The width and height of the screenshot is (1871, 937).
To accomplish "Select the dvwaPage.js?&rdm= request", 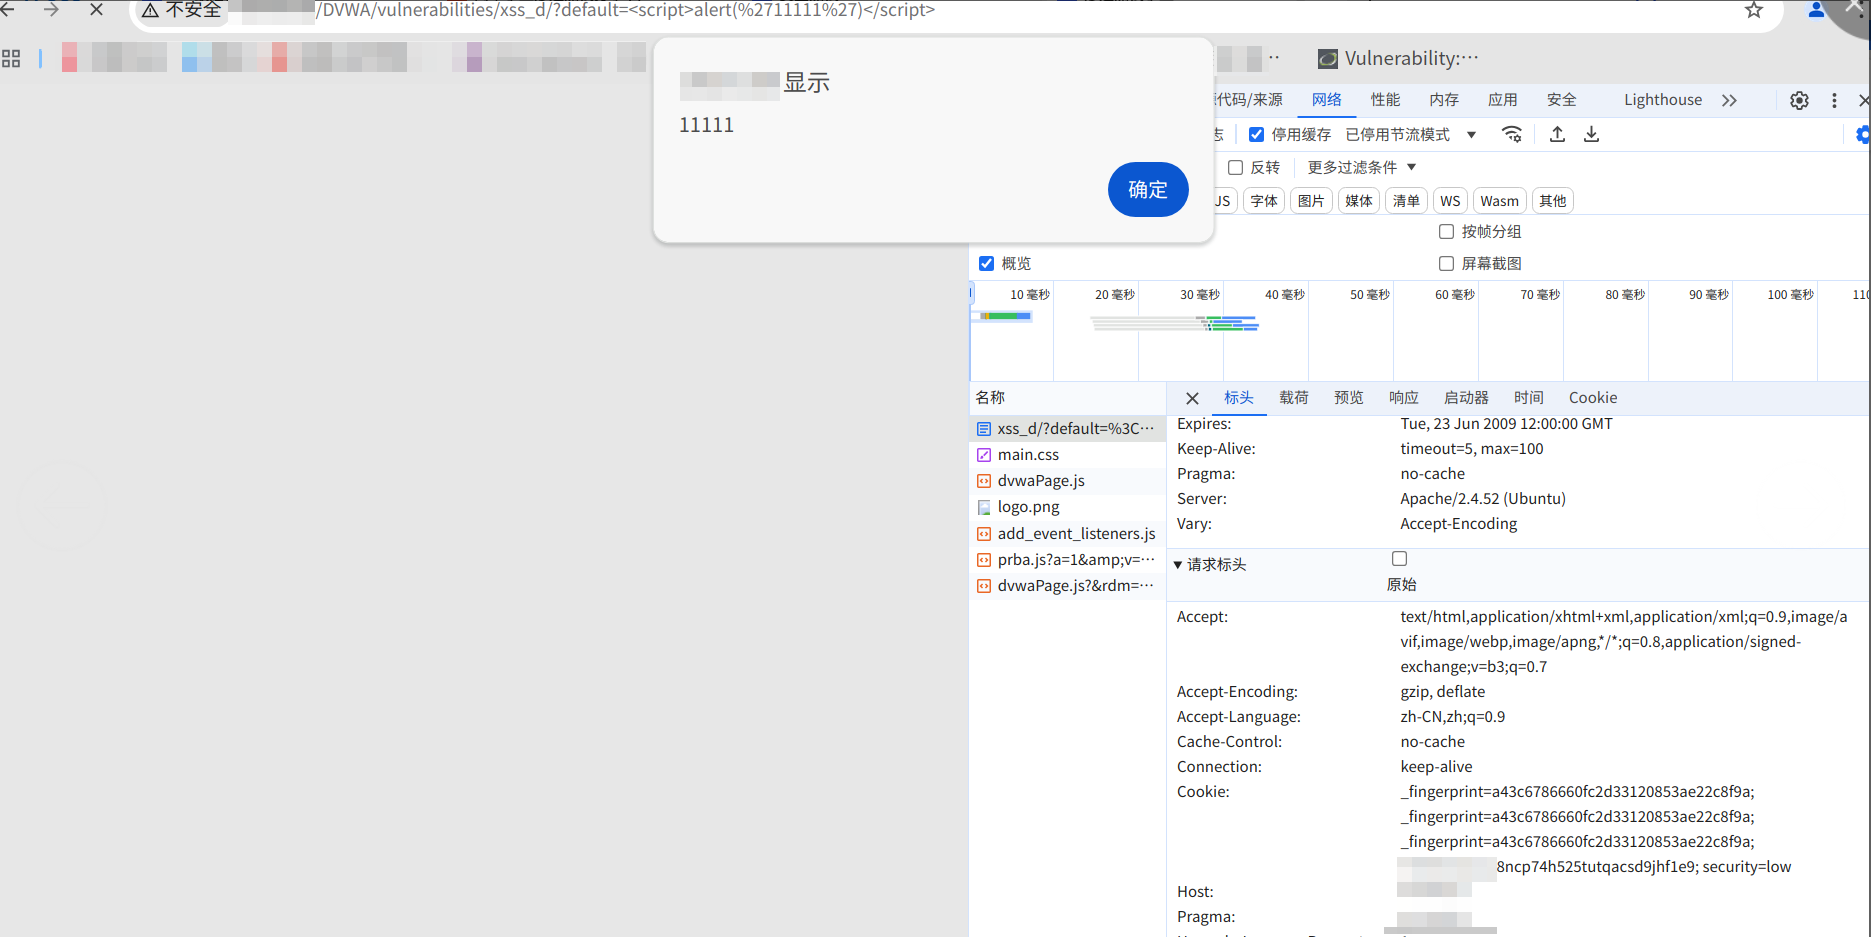I will click(x=1067, y=586).
